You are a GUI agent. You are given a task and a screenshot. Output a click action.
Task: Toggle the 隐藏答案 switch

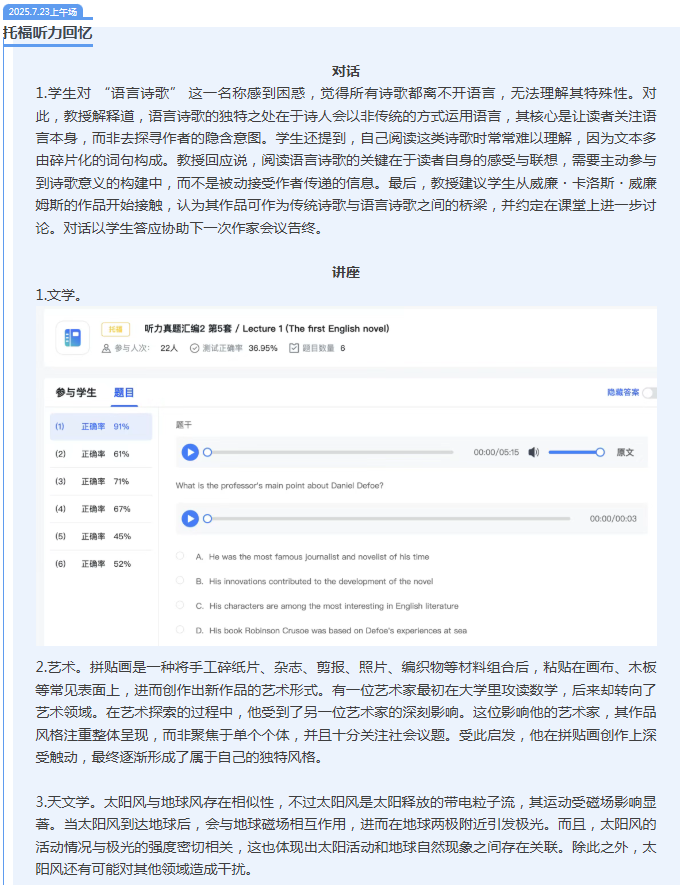[649, 392]
